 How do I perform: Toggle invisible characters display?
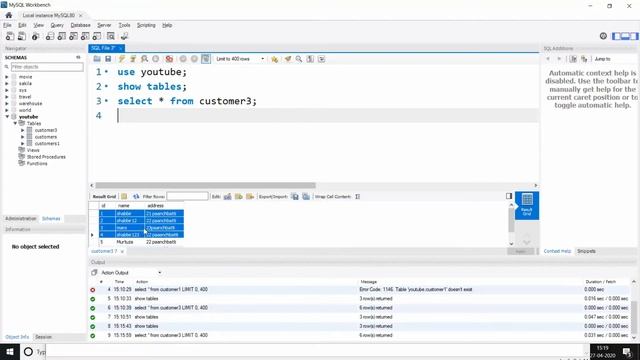click(310, 59)
